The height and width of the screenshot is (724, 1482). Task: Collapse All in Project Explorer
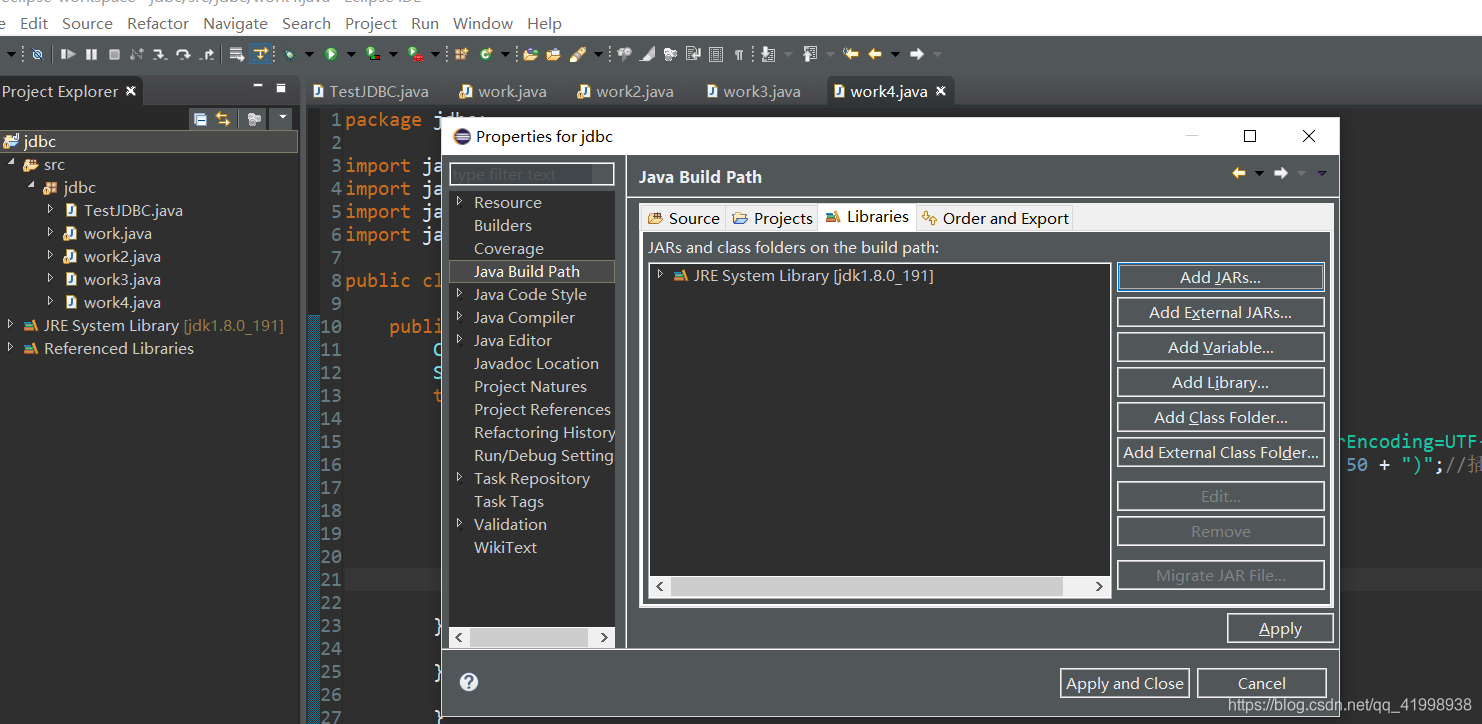(x=200, y=119)
